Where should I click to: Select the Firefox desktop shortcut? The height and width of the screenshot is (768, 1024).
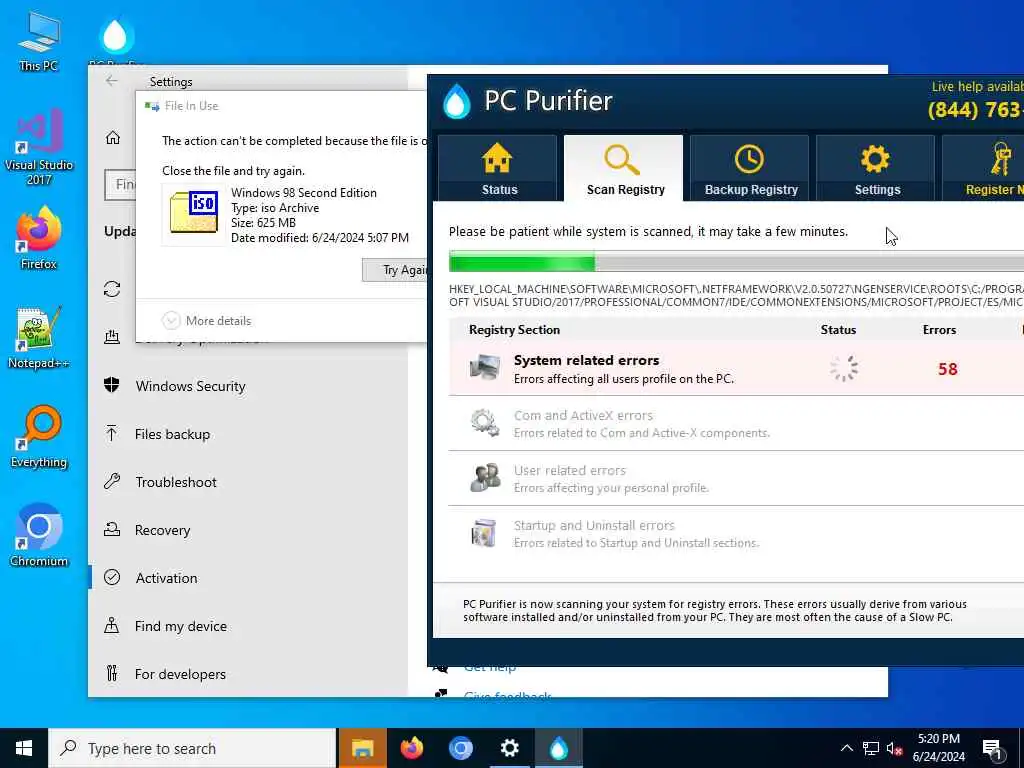tap(39, 238)
